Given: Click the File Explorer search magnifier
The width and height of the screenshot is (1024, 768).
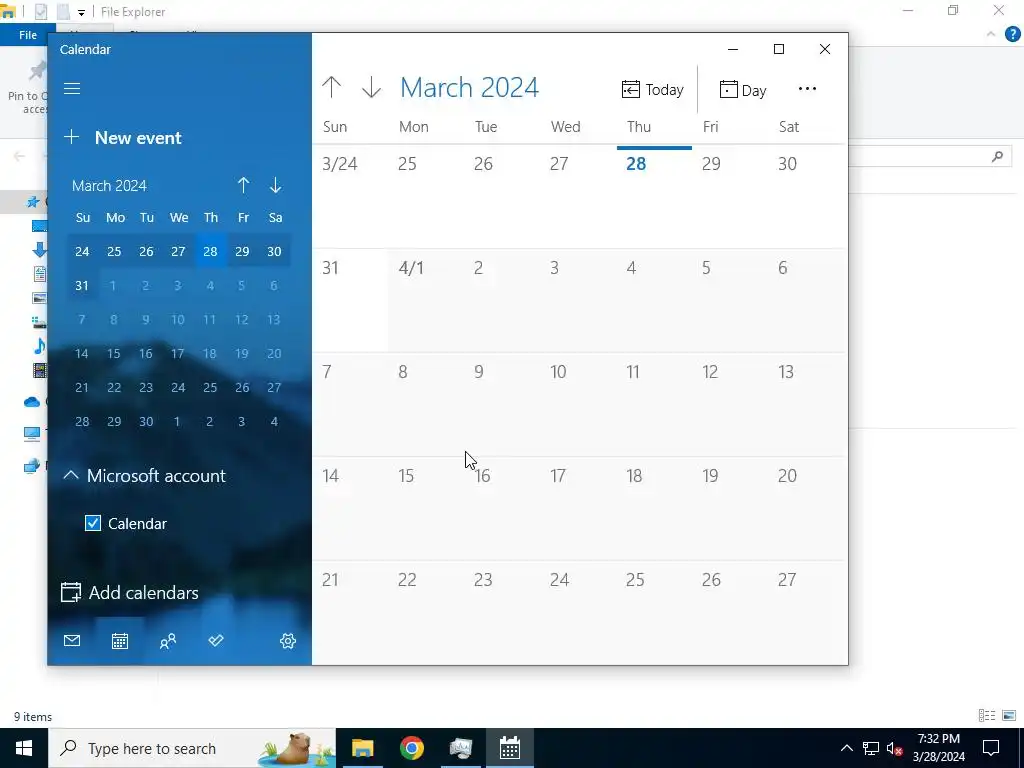Looking at the screenshot, I should (997, 157).
